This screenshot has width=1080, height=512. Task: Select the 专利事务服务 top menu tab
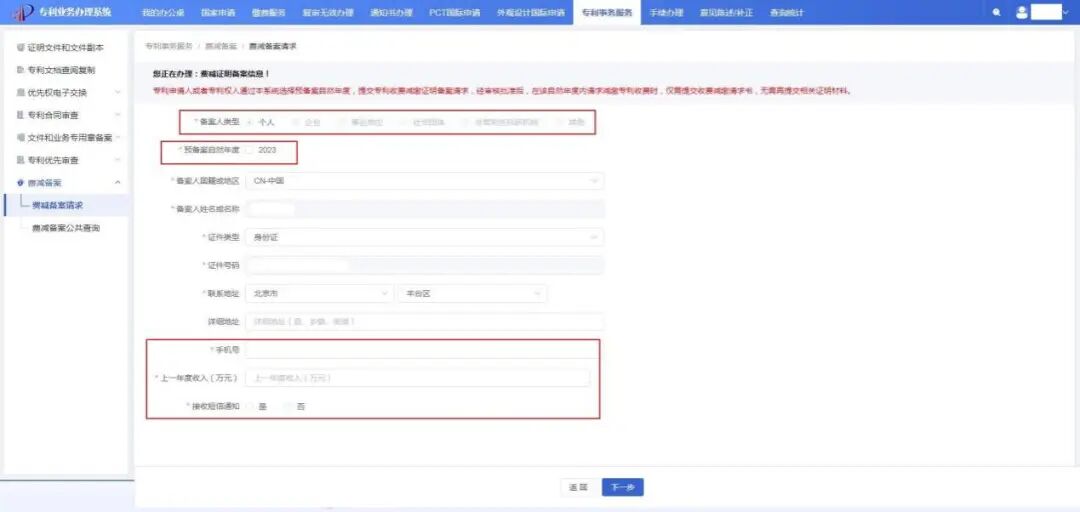pyautogui.click(x=606, y=12)
